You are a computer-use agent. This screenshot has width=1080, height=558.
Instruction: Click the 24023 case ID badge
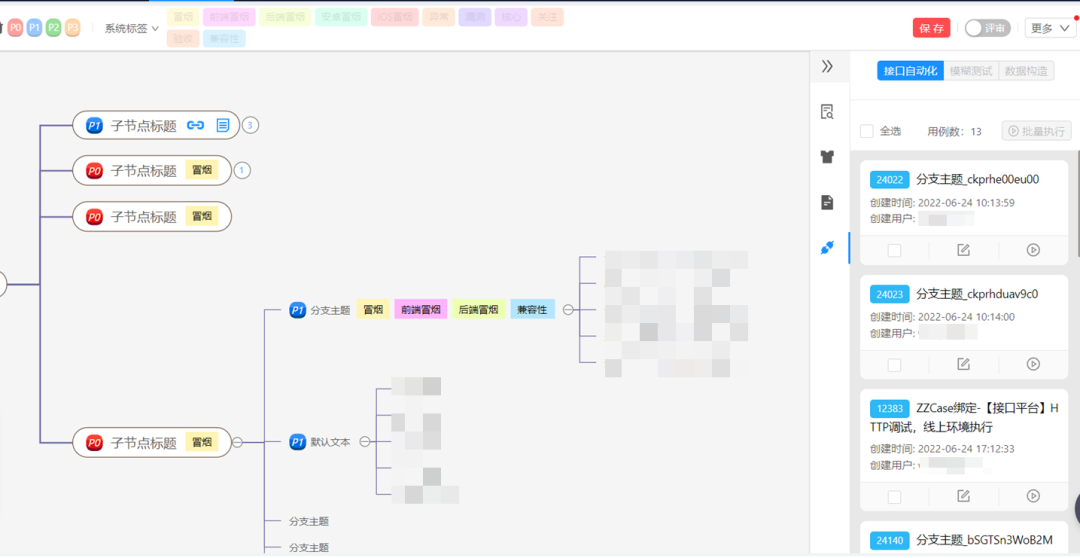click(890, 294)
